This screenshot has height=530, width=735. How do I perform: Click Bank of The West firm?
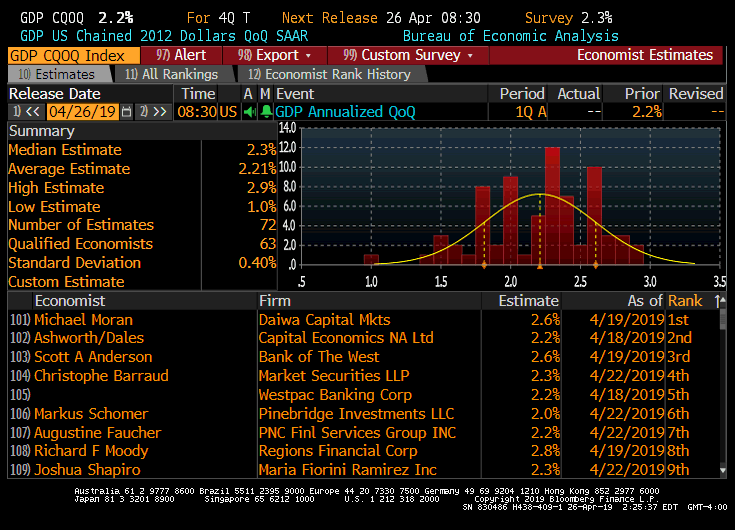(x=319, y=357)
